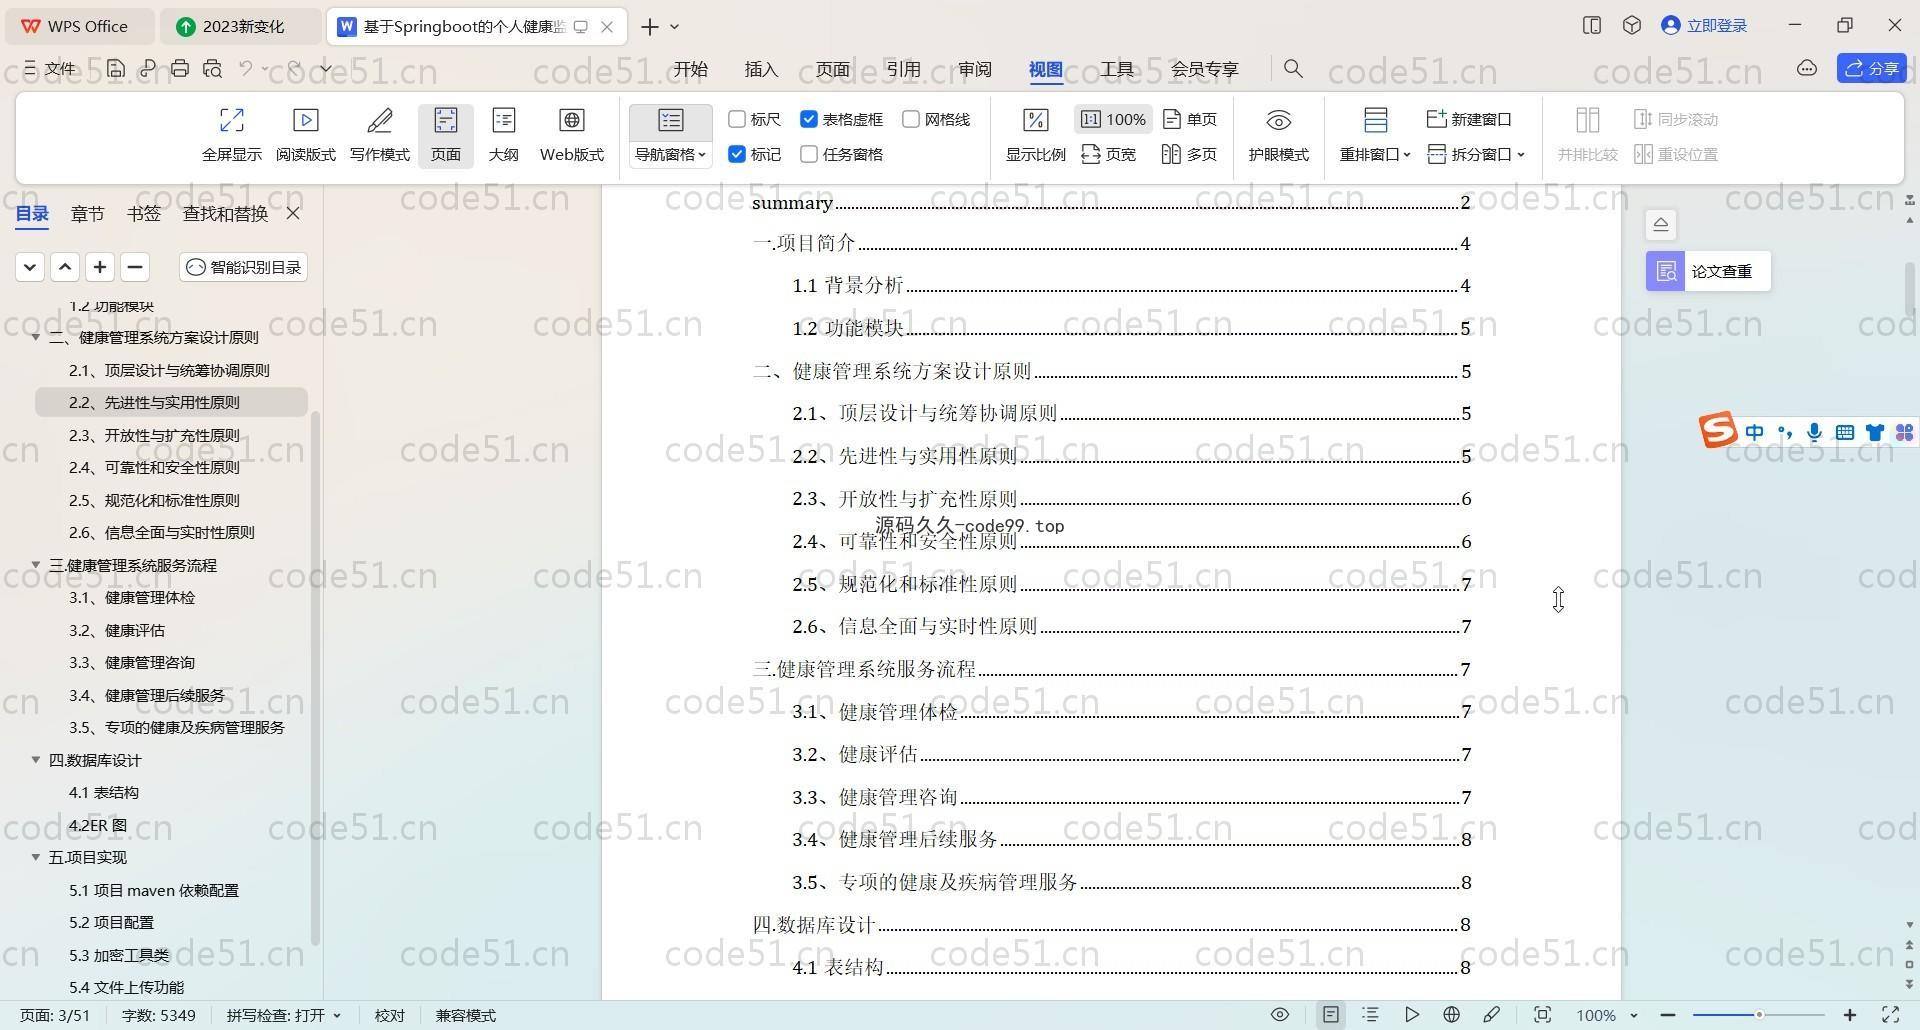The image size is (1920, 1030).
Task: Open the Chapters tab in navigation pane
Action: (87, 213)
